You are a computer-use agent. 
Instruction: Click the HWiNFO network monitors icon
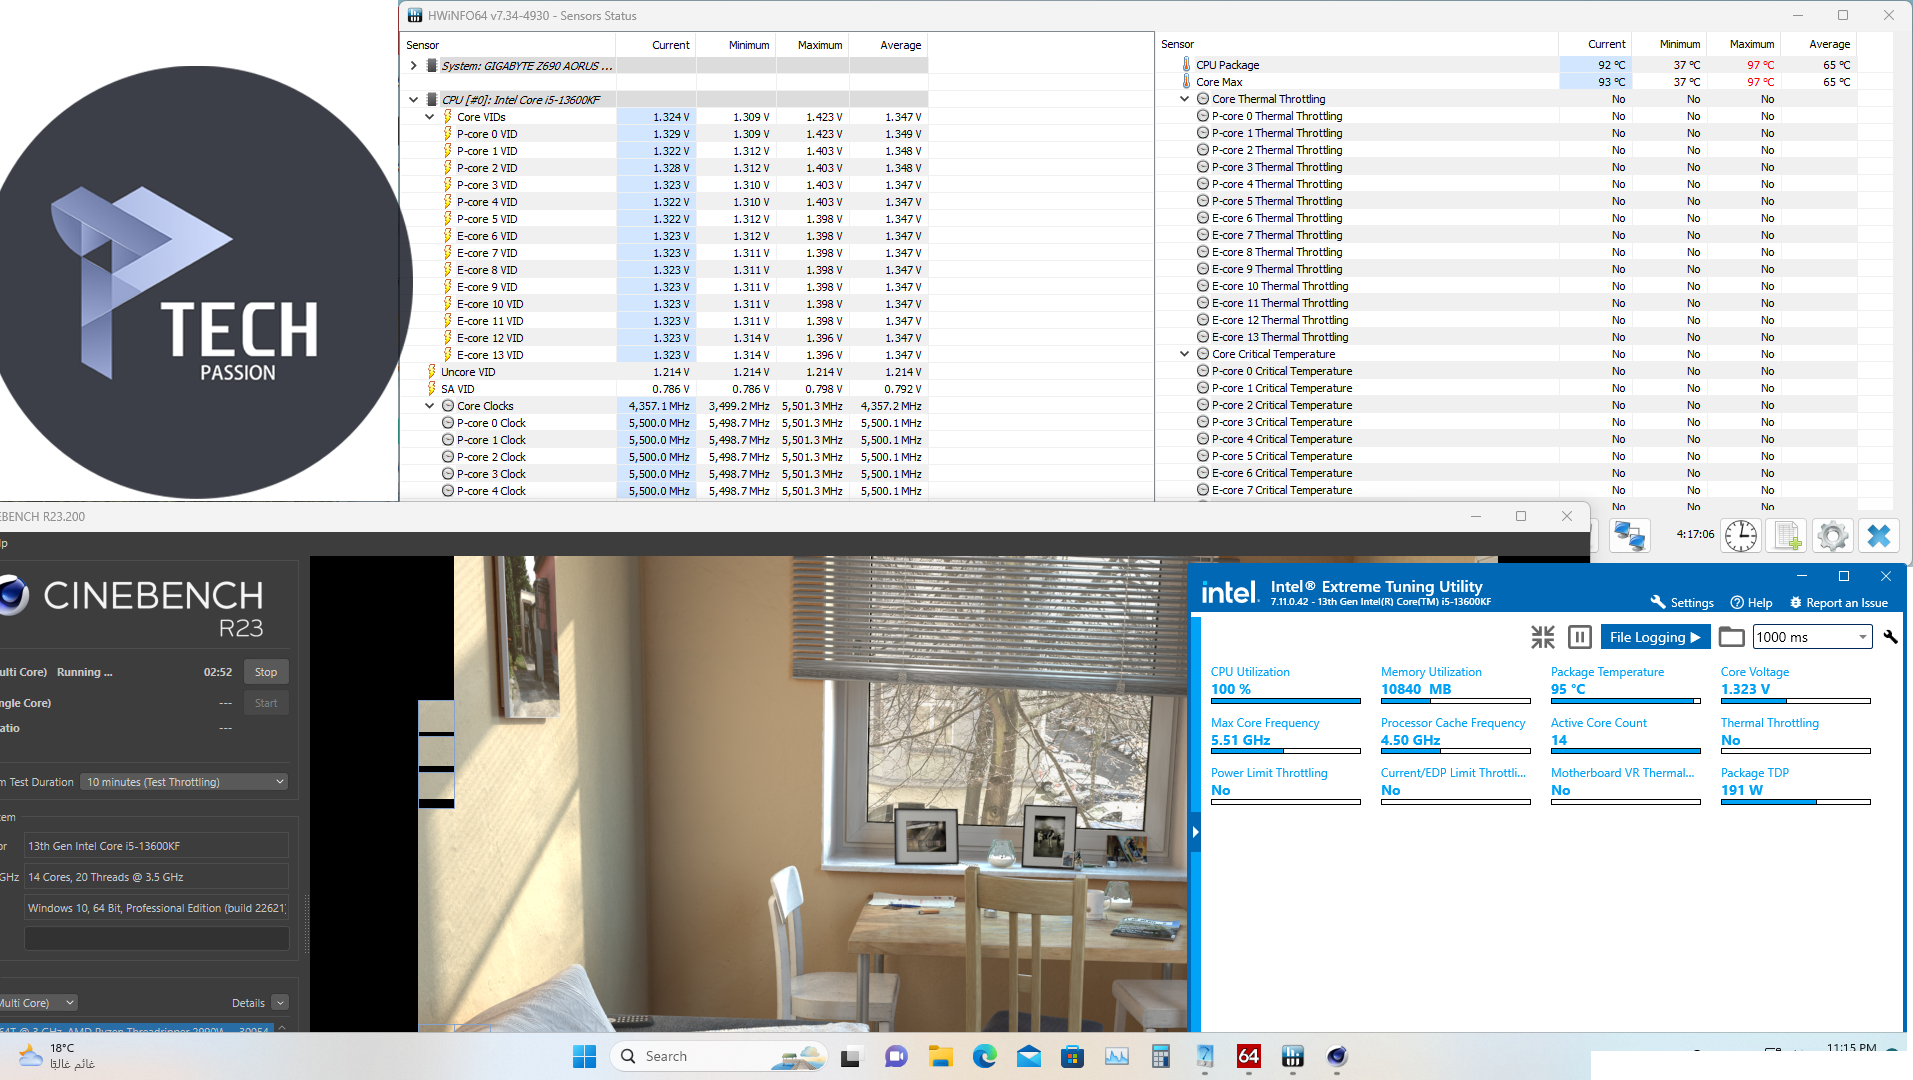1629,536
